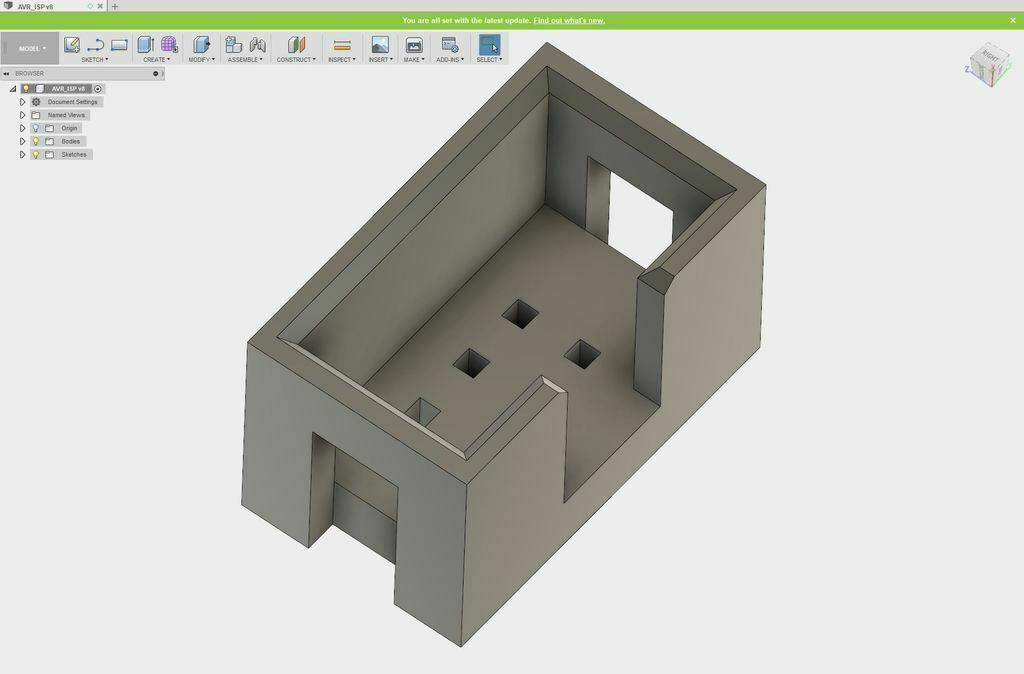Viewport: 1024px width, 674px height.
Task: Dismiss the green update notification banner
Action: (x=1013, y=20)
